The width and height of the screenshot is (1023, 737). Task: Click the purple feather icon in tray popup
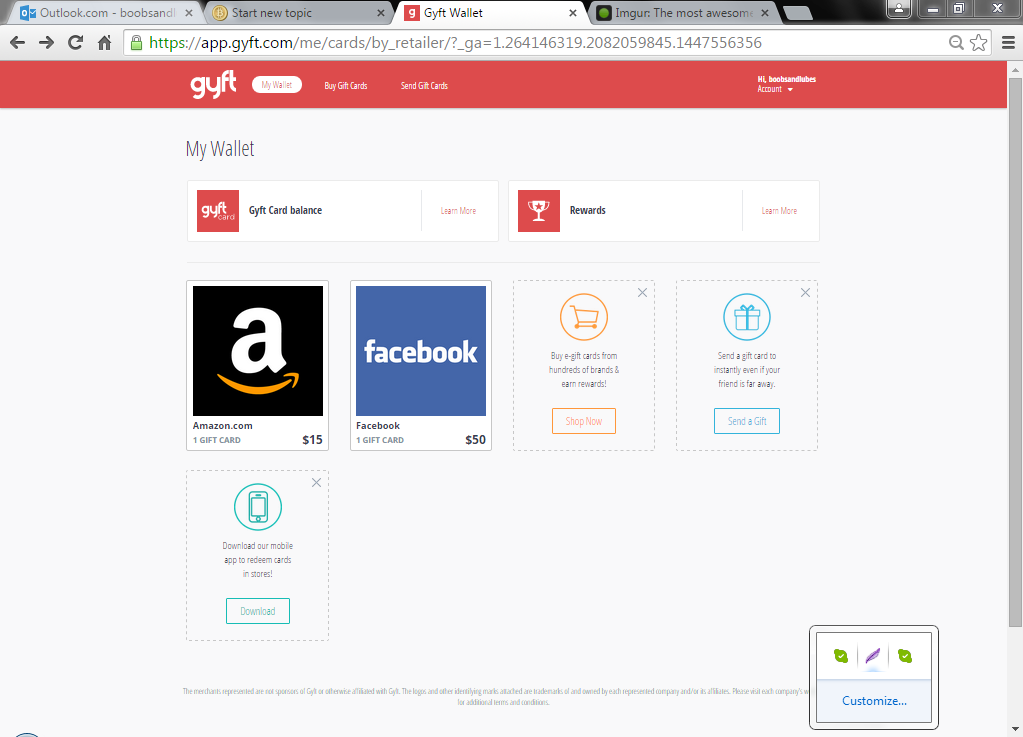click(873, 655)
